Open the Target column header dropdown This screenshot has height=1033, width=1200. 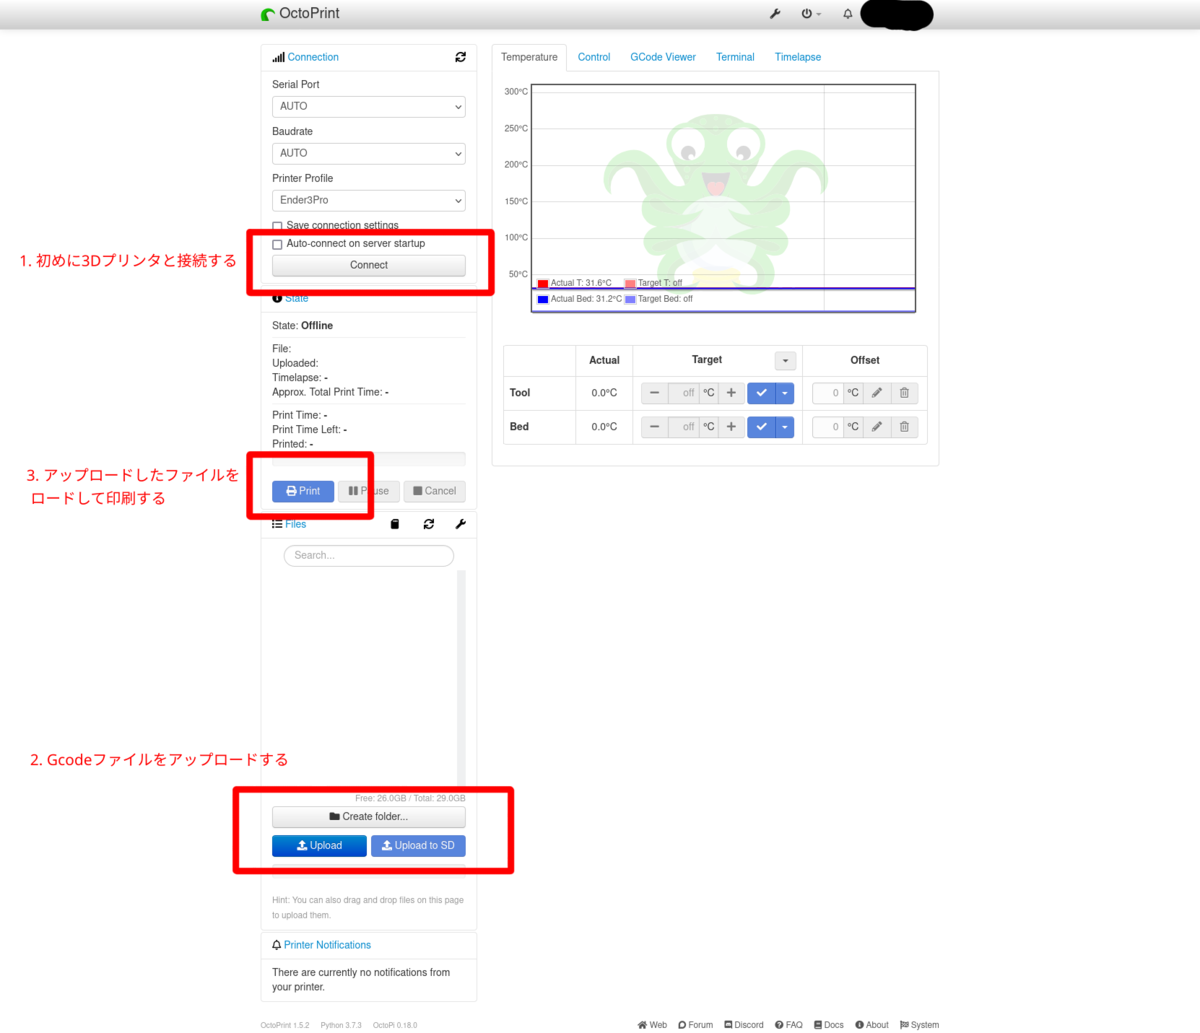[x=786, y=361]
